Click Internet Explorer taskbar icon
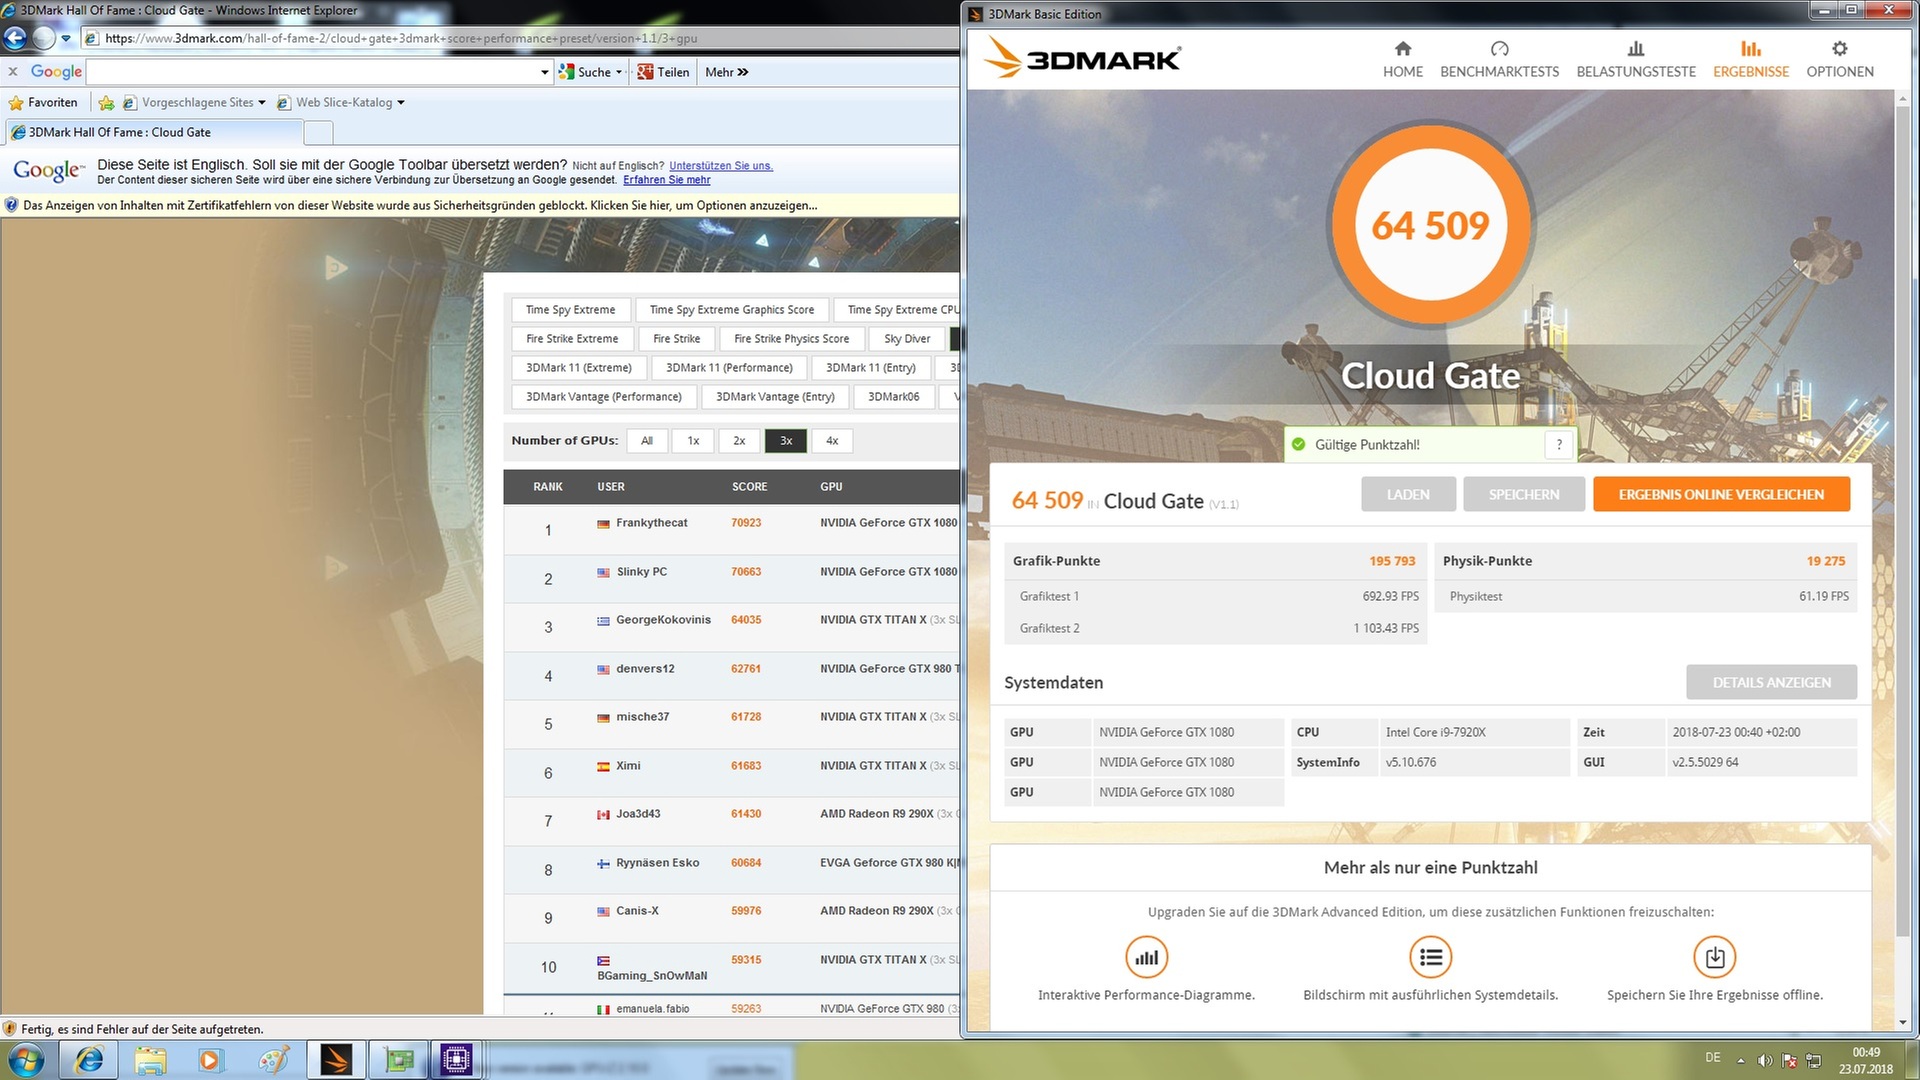Image resolution: width=1920 pixels, height=1080 pixels. click(x=89, y=1060)
